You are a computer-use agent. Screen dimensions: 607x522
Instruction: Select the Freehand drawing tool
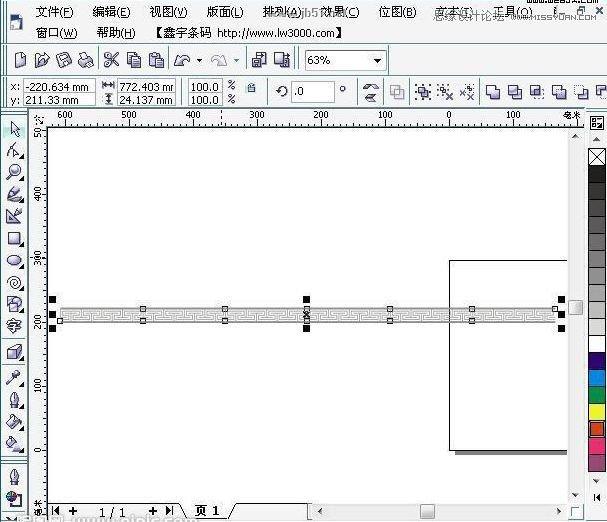tap(15, 194)
